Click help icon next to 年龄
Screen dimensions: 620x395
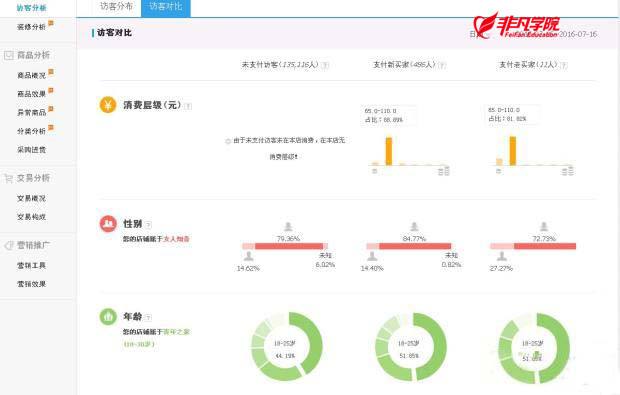pyautogui.click(x=148, y=318)
